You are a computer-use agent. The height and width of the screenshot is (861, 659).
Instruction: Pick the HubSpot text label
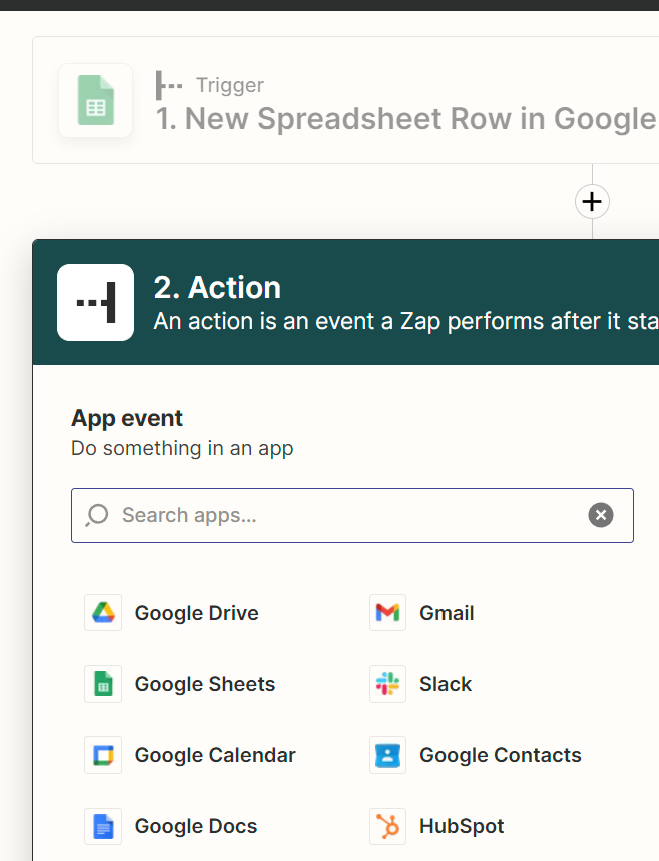pyautogui.click(x=461, y=826)
